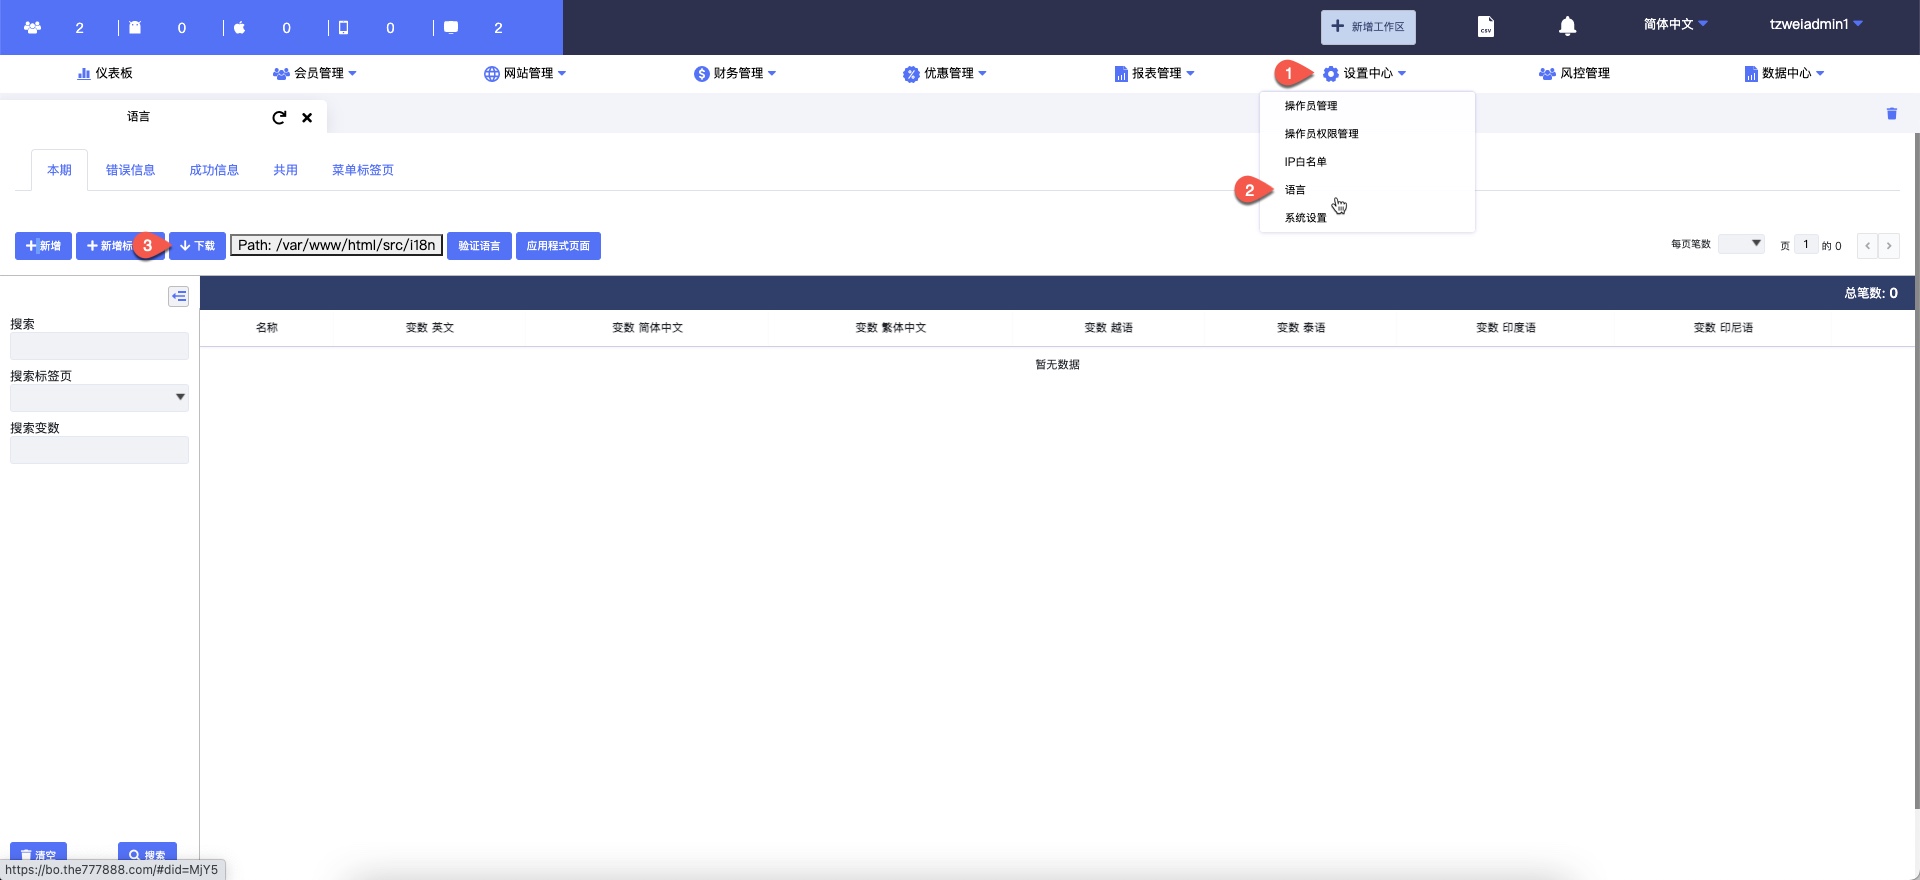Open the CSV export file icon

point(1486,27)
